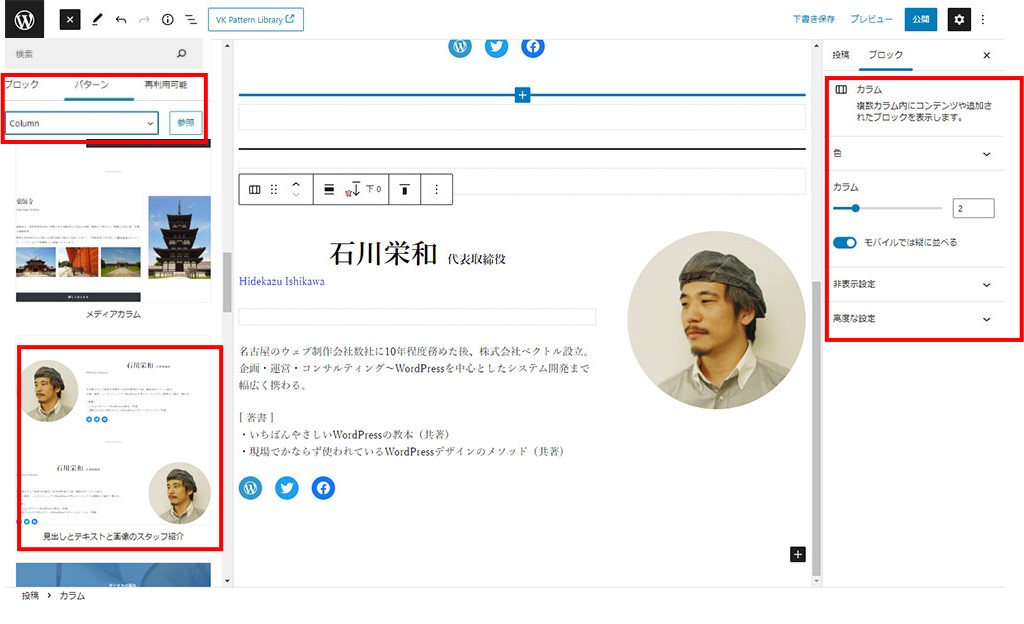Toggle モバイルでは縦に並べる switch
This screenshot has height=624, width=1024.
point(845,243)
